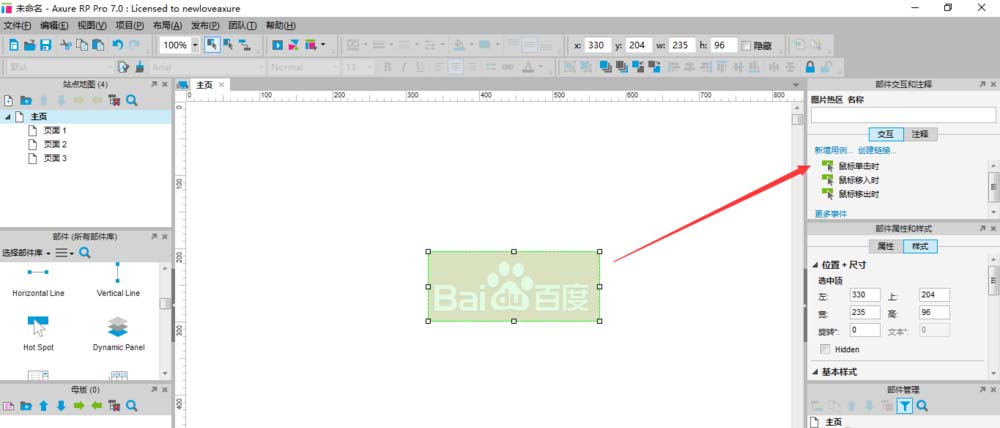Check the 隐藏 checkbox in the toolbar
This screenshot has width=1000, height=428.
point(746,46)
